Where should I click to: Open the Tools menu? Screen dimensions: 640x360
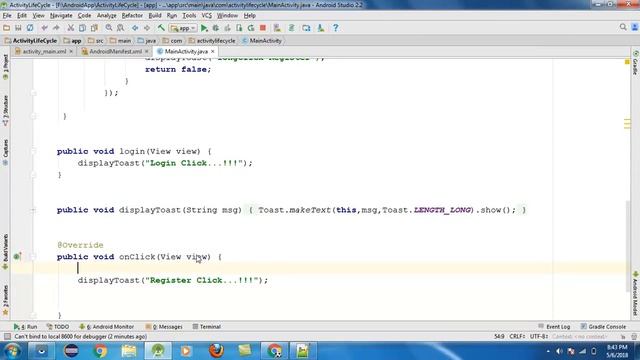click(189, 16)
